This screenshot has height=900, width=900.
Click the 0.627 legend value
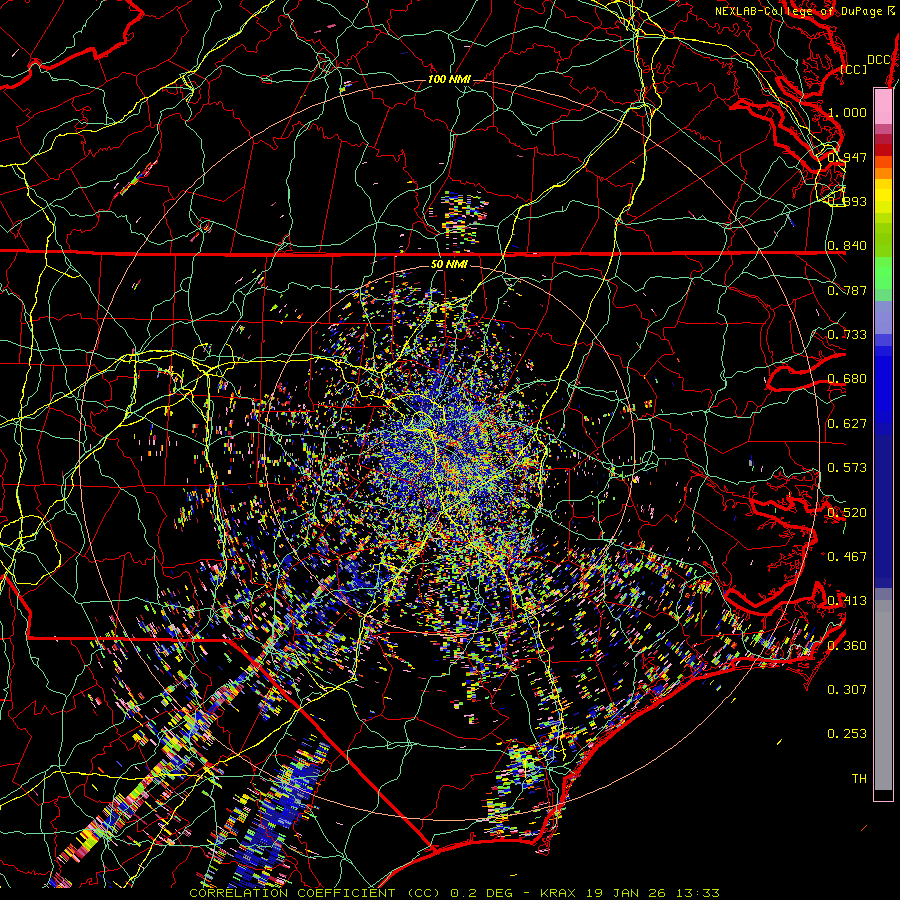pyautogui.click(x=847, y=424)
